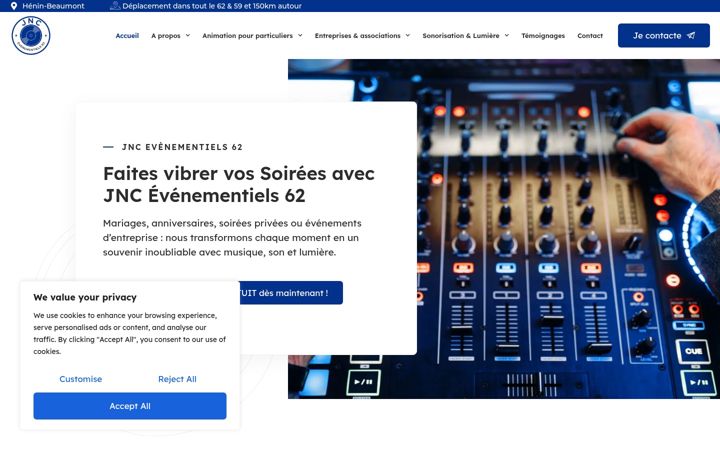Image resolution: width=720 pixels, height=450 pixels.
Task: Open the A propos menu
Action: point(166,35)
